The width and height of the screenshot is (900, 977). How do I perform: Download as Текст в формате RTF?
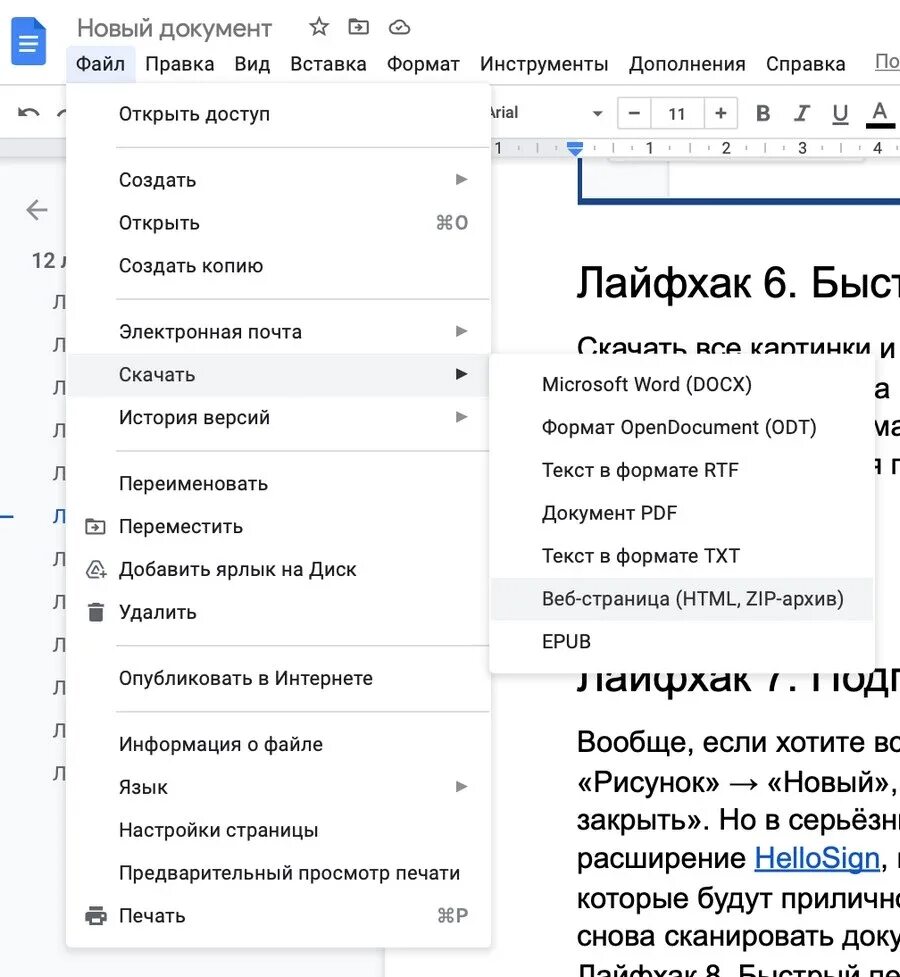(x=682, y=470)
